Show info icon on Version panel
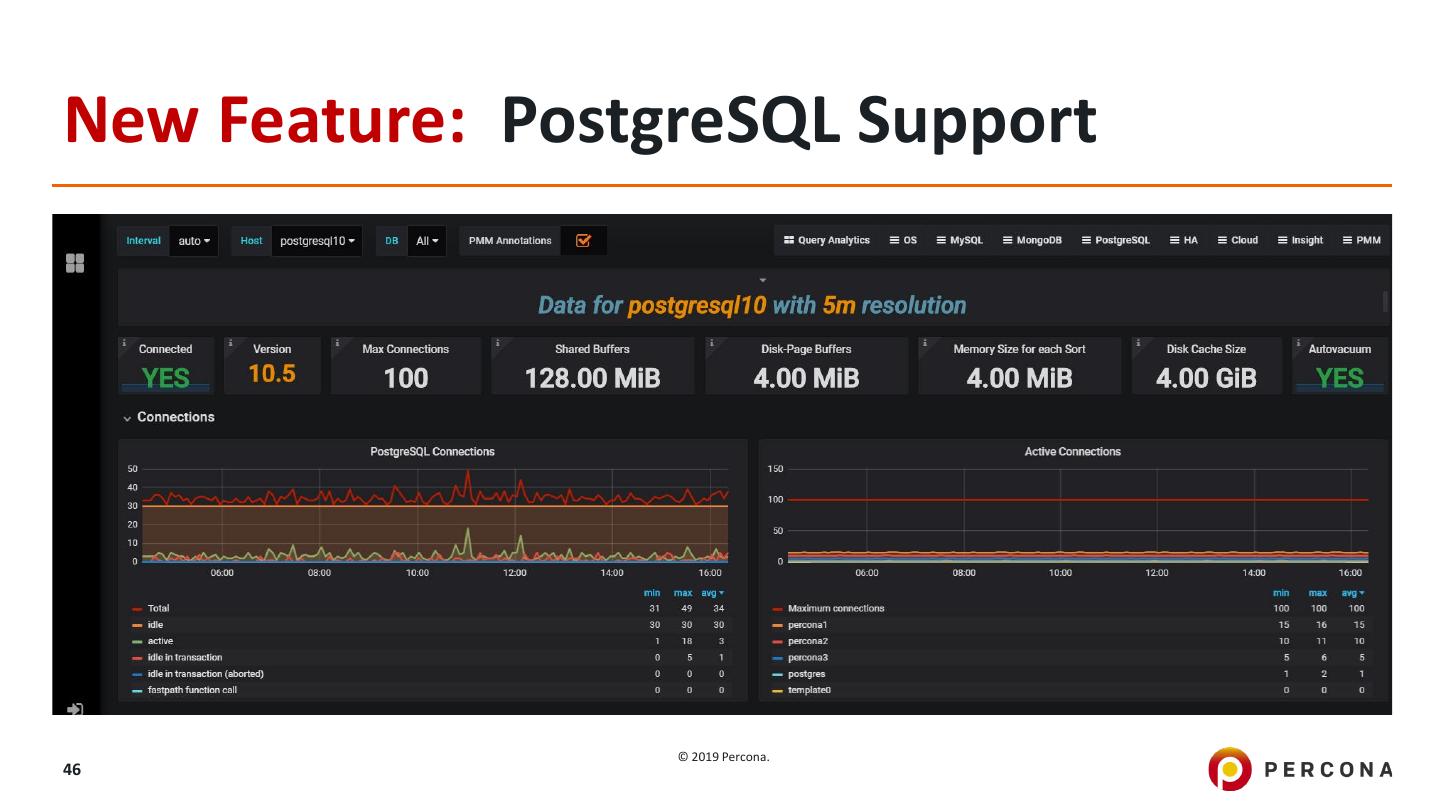Screen dimensions: 1440x810 (230, 343)
